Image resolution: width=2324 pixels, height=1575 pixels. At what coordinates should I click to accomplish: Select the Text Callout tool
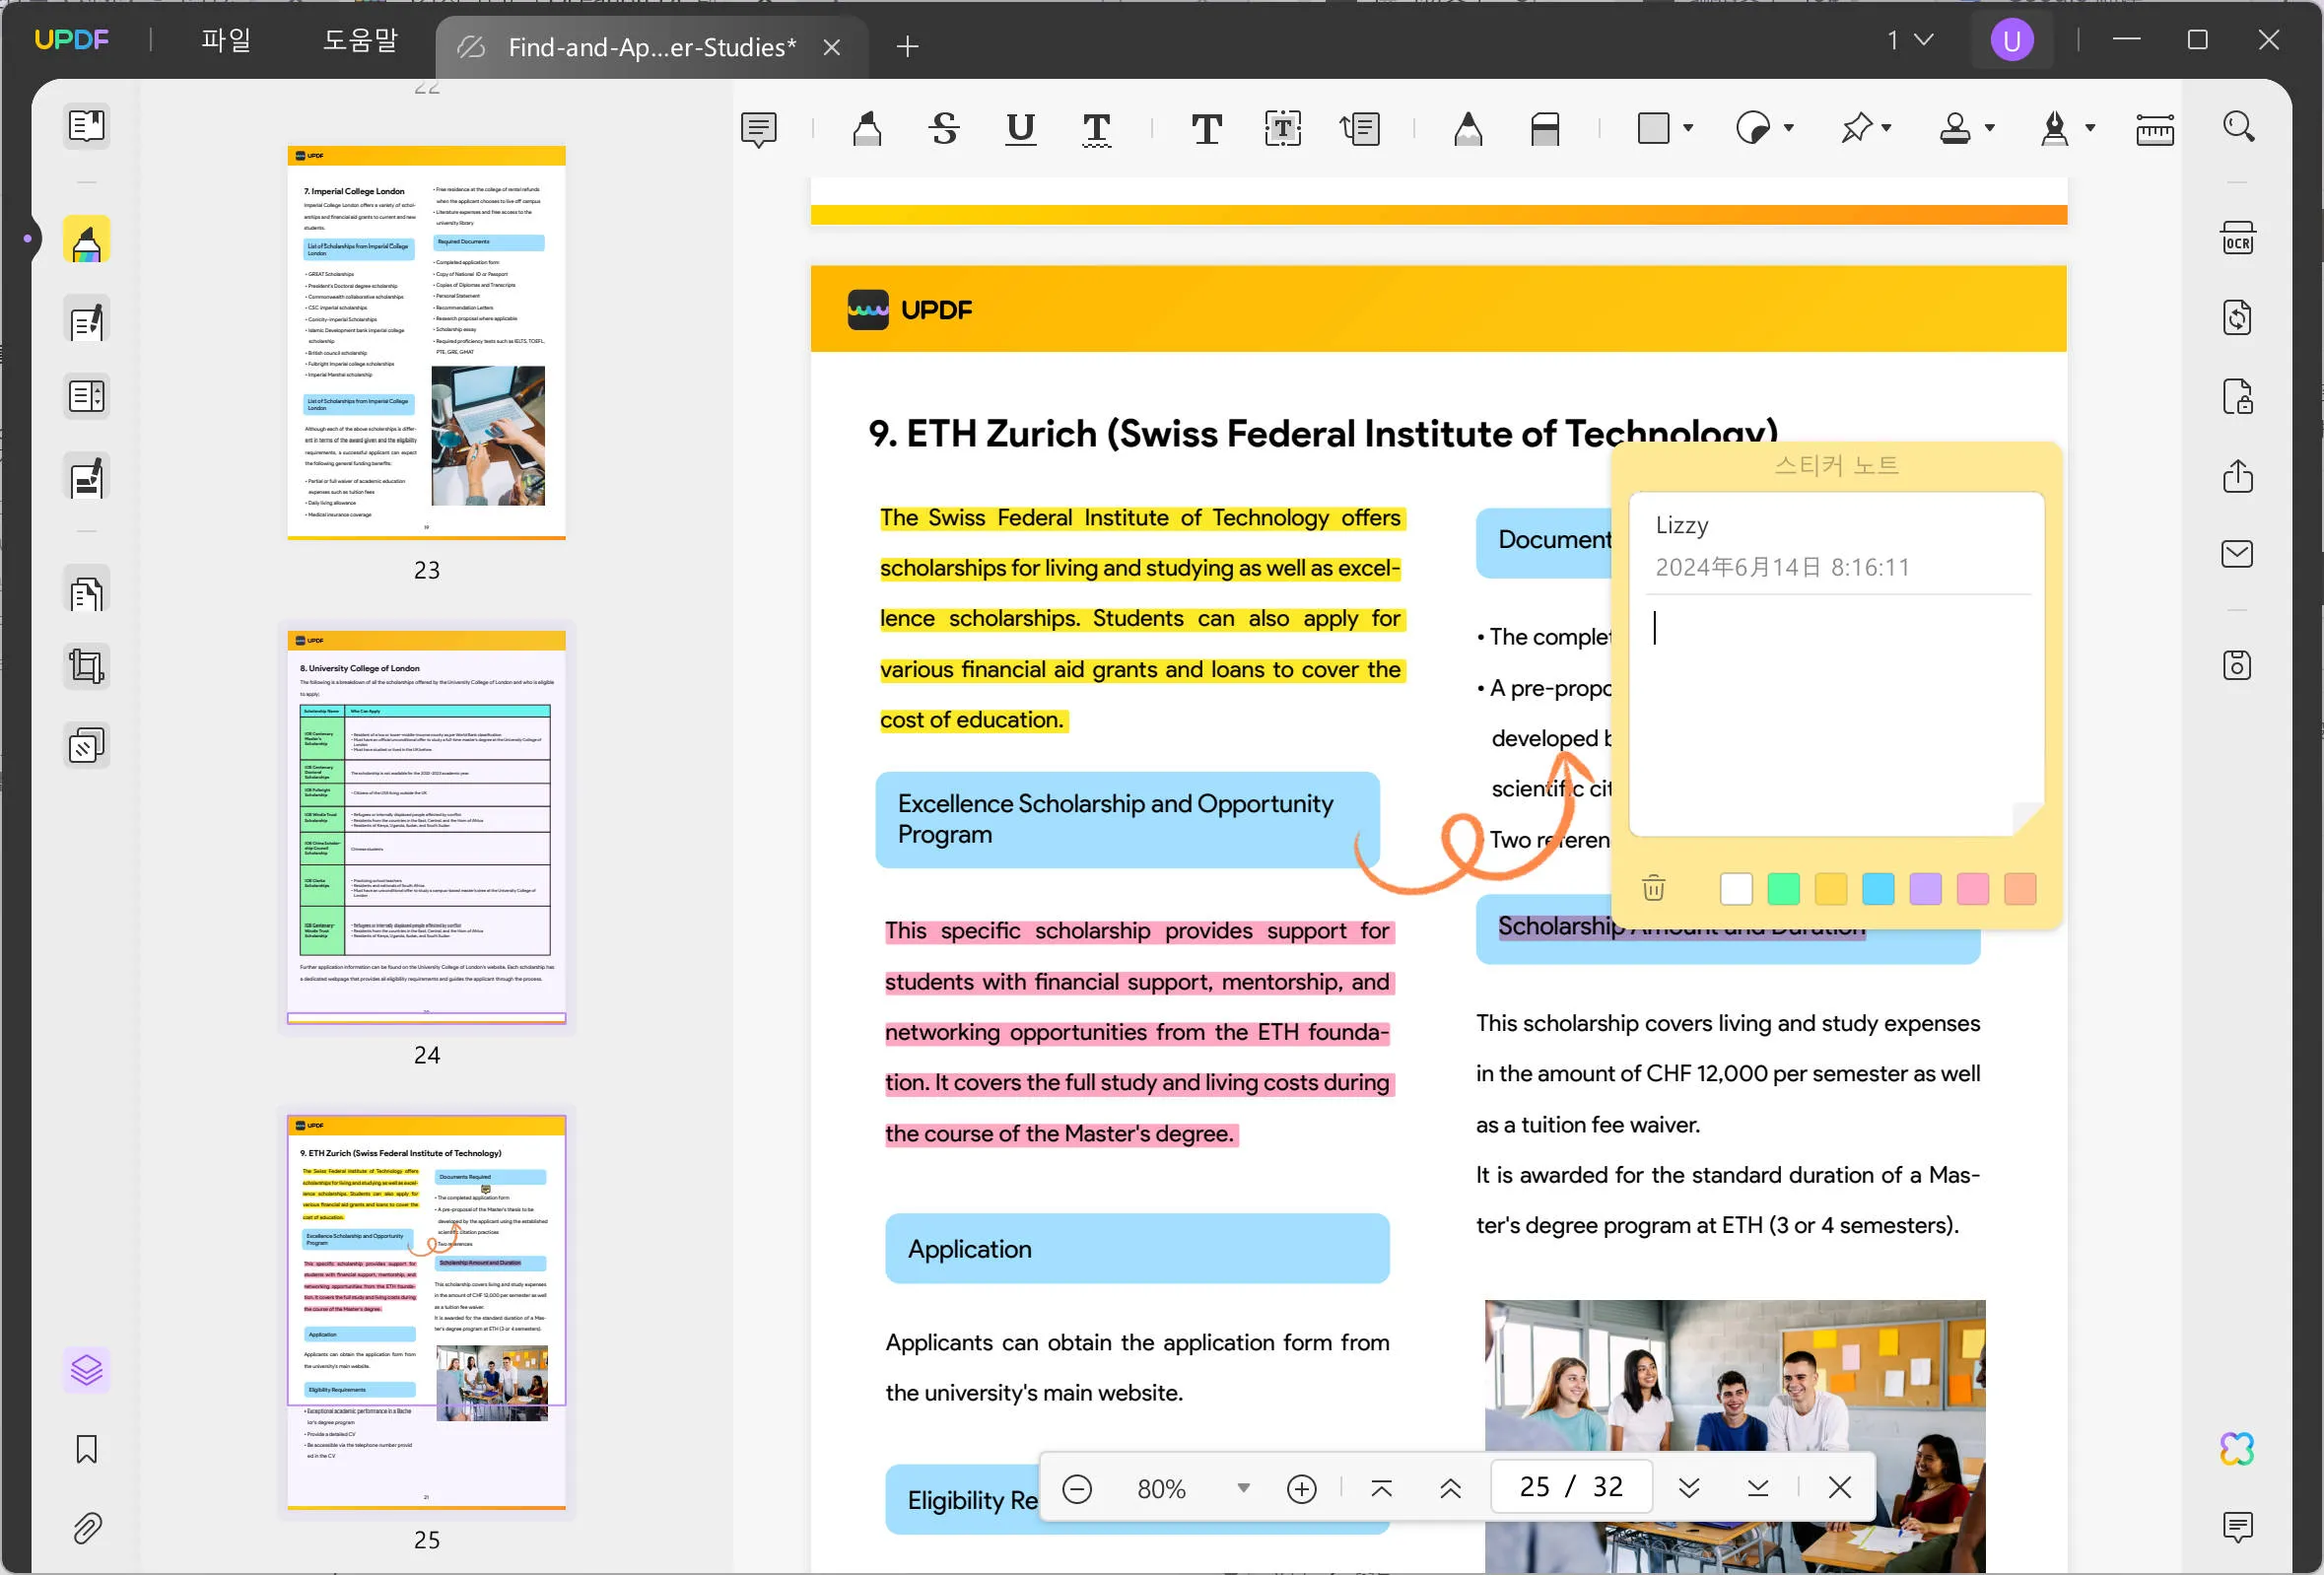(x=1360, y=129)
